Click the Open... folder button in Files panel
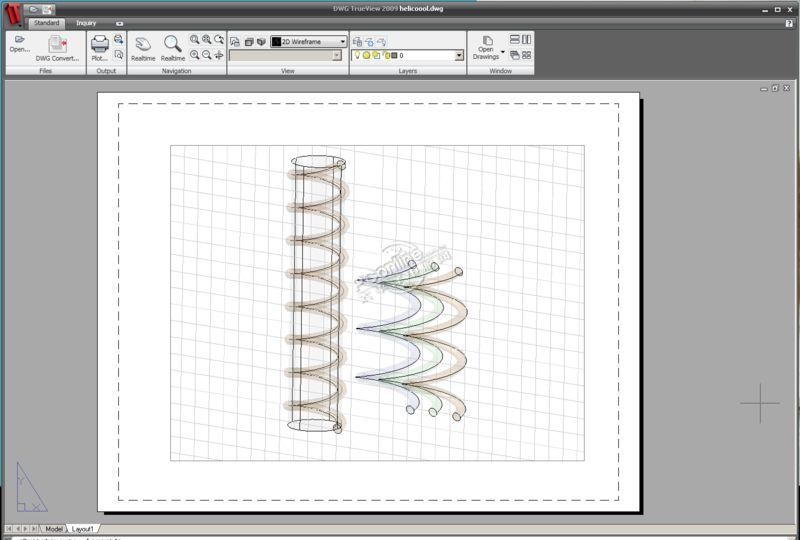This screenshot has width=800, height=540. (20, 44)
